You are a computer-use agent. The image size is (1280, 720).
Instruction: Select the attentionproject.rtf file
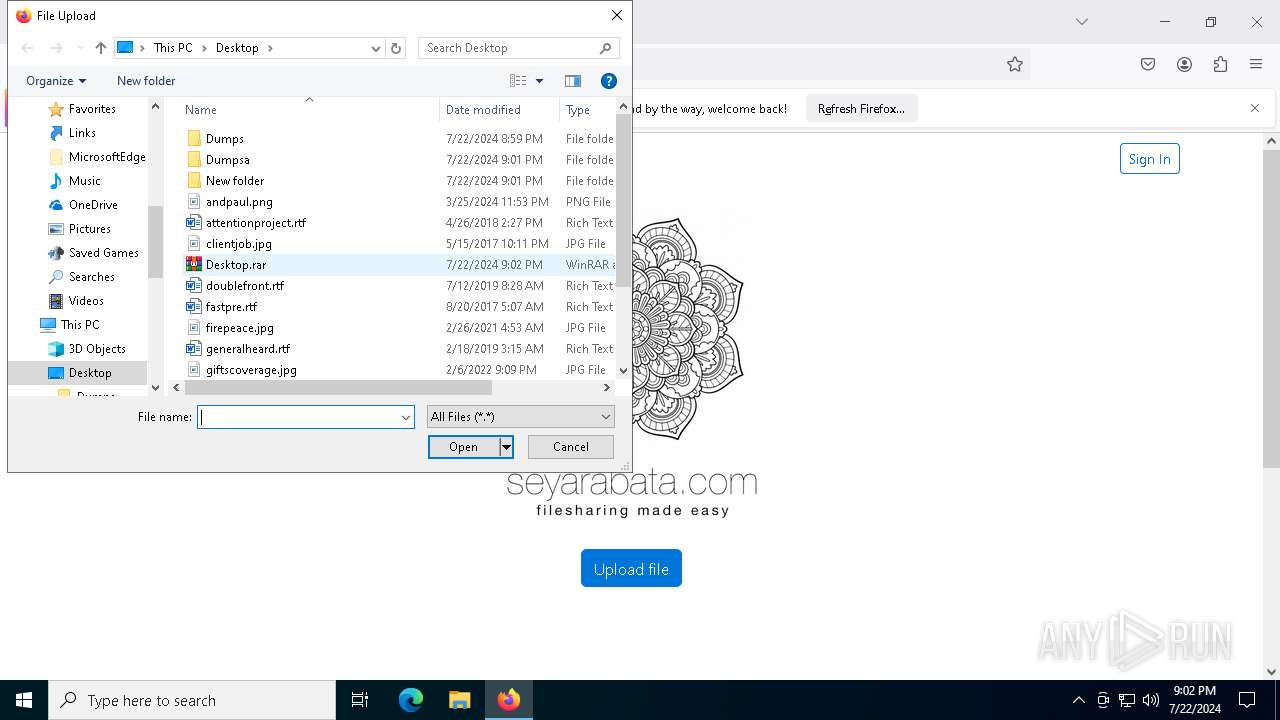point(256,223)
